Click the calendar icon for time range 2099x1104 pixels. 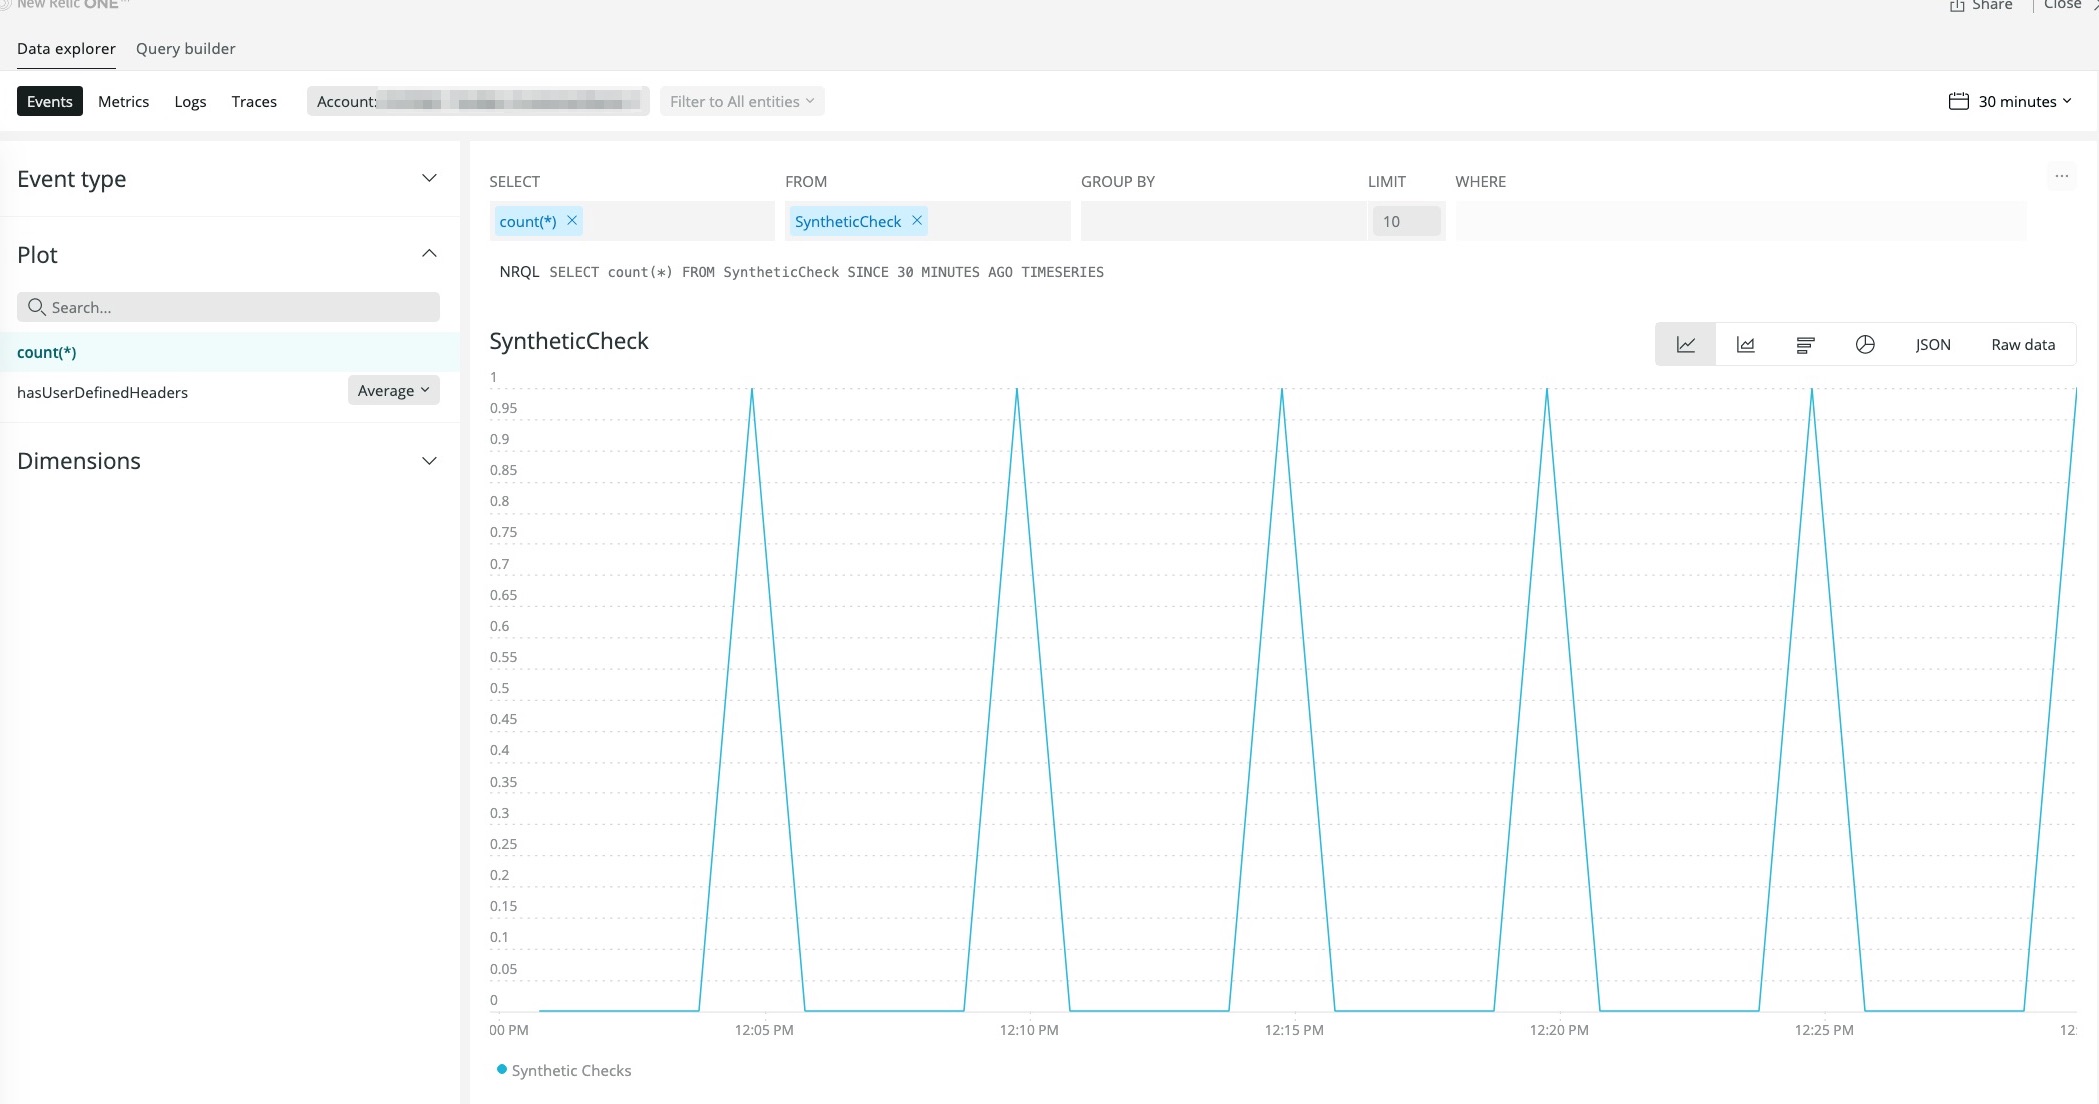1959,101
